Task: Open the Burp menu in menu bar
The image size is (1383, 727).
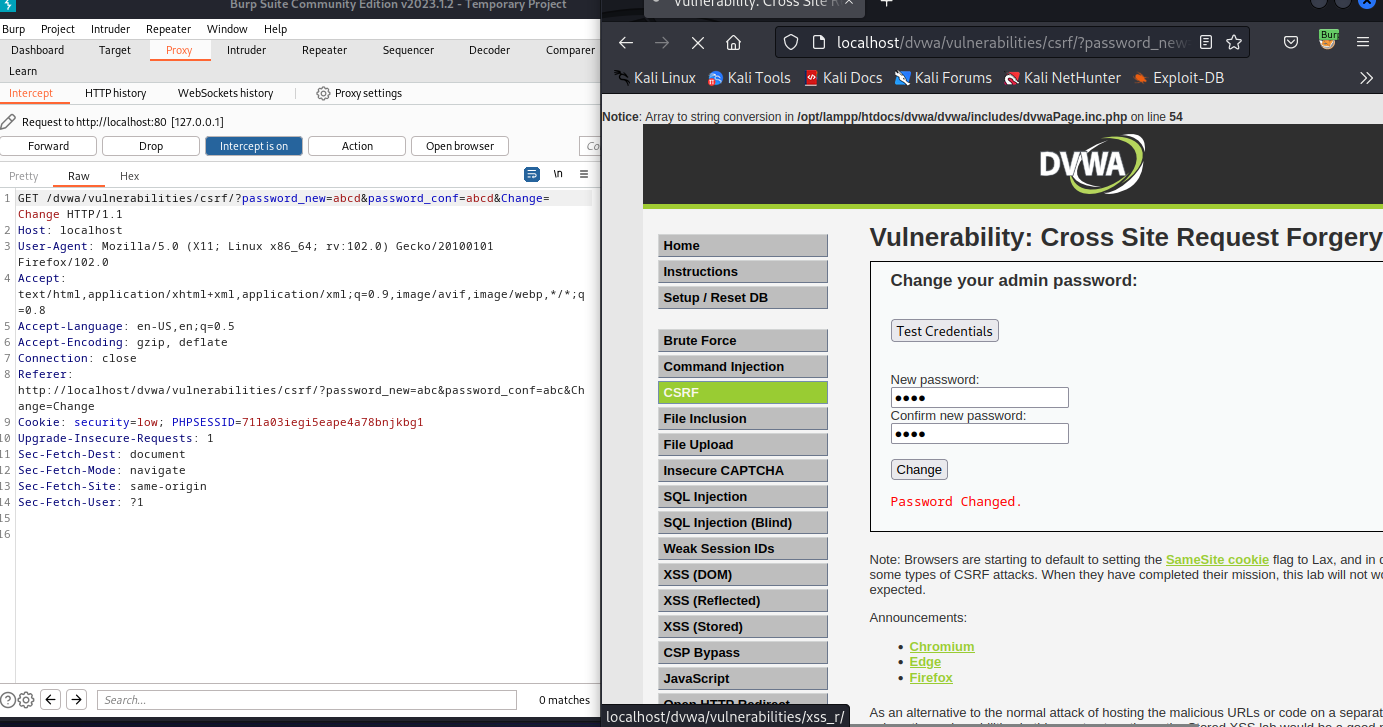Action: [x=14, y=29]
